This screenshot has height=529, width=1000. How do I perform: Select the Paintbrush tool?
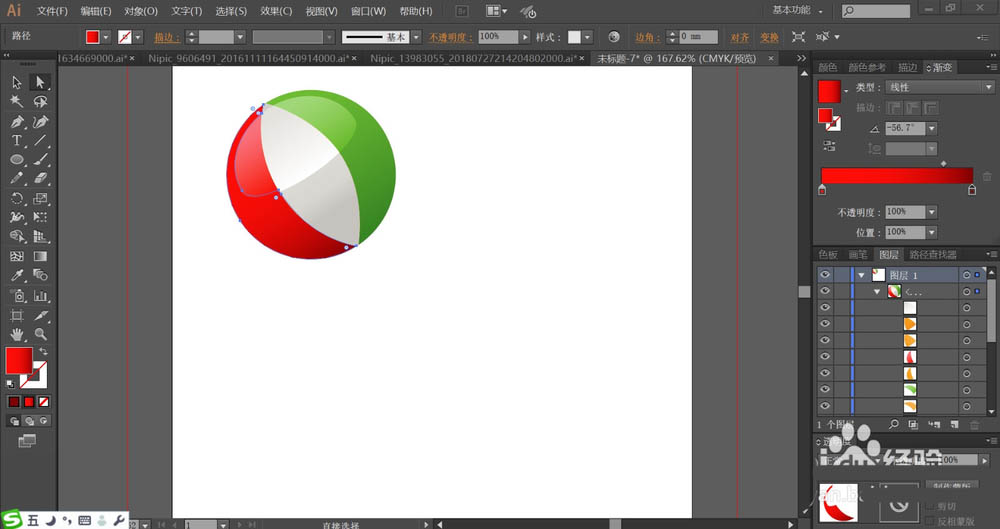click(40, 160)
